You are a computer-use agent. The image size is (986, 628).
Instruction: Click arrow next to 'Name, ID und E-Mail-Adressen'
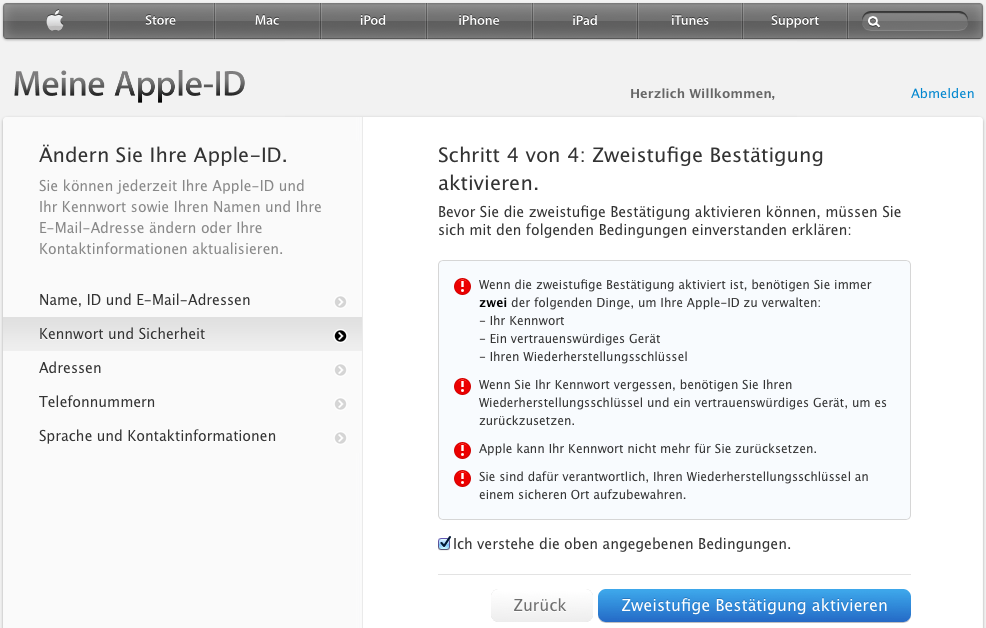click(340, 302)
